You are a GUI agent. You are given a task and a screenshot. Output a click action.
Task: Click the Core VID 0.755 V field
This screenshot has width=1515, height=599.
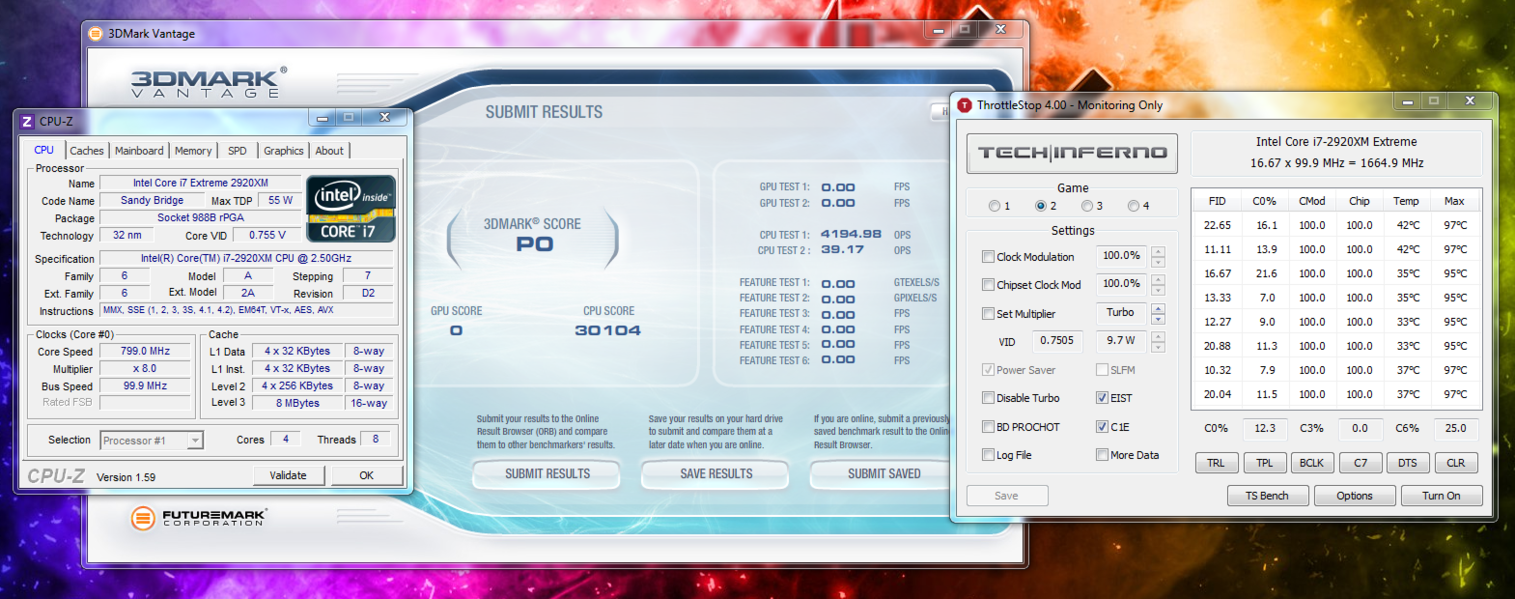(x=266, y=235)
